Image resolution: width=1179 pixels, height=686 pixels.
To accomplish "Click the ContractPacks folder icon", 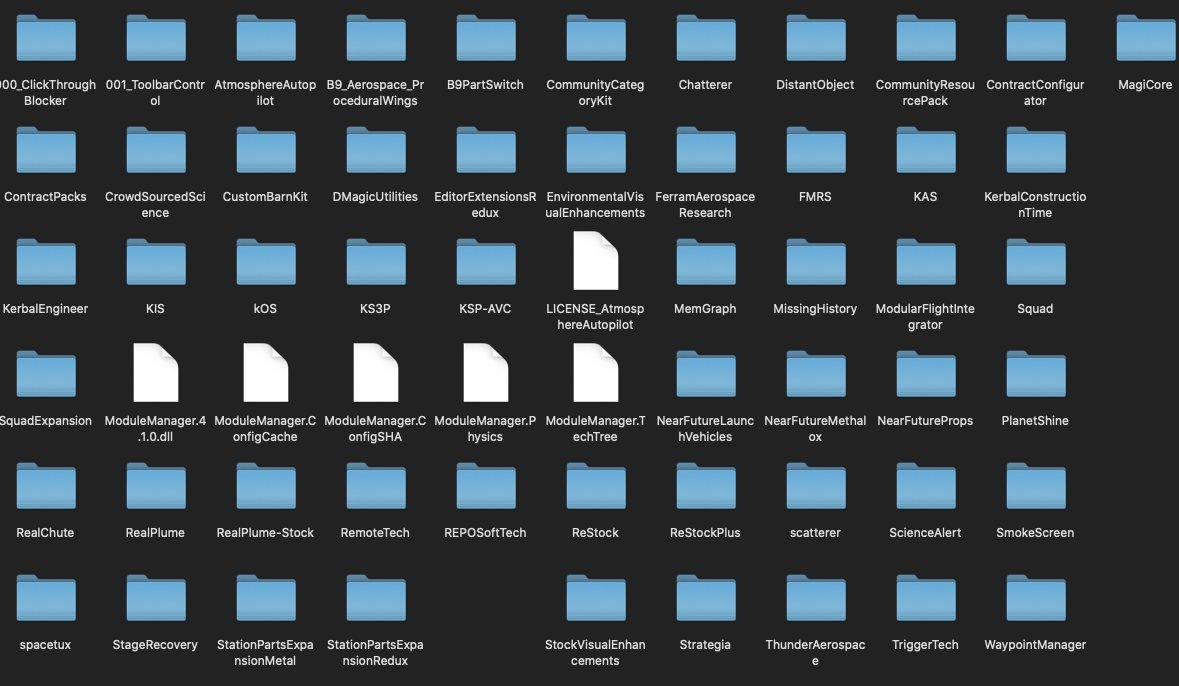I will coord(46,150).
